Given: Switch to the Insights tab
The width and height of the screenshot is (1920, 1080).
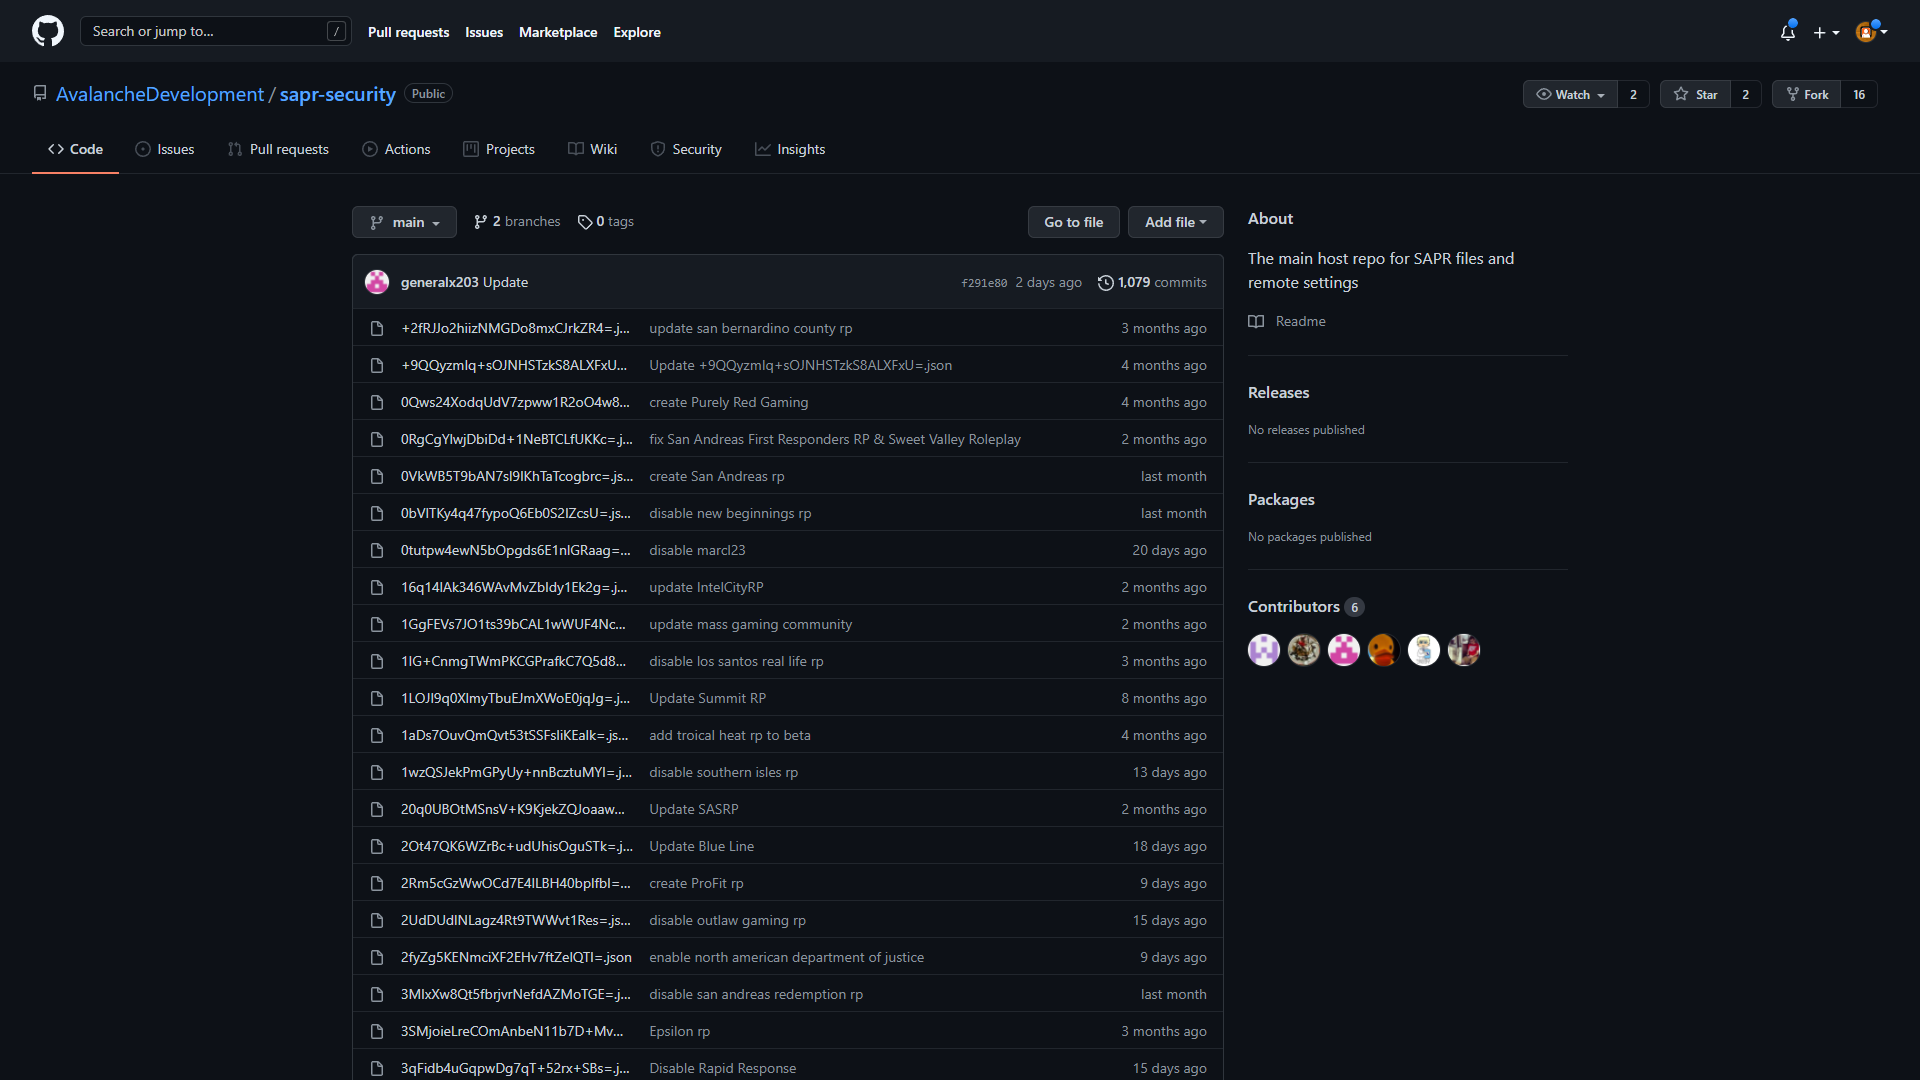Looking at the screenshot, I should click(790, 149).
